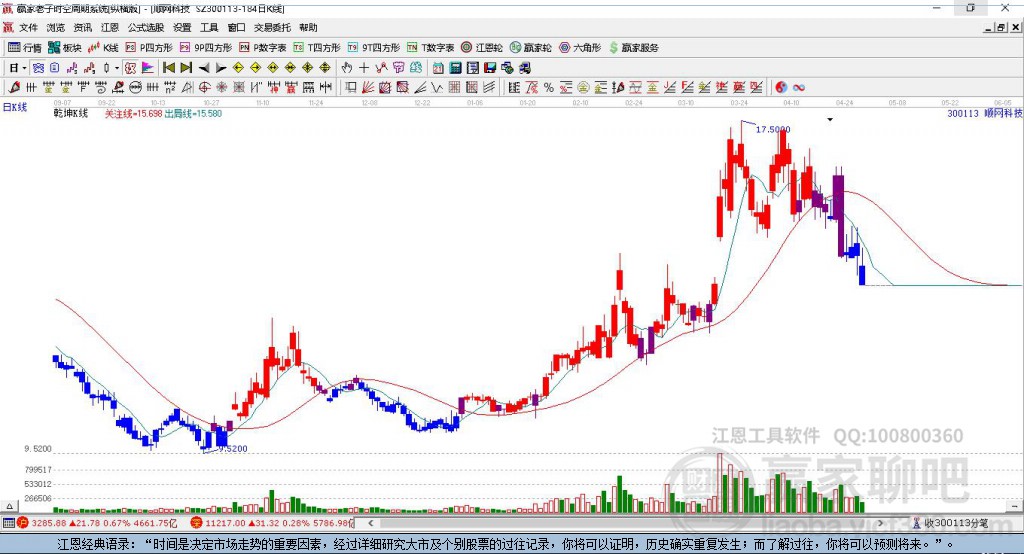Click the yin-yang Taiji icon

(781, 87)
